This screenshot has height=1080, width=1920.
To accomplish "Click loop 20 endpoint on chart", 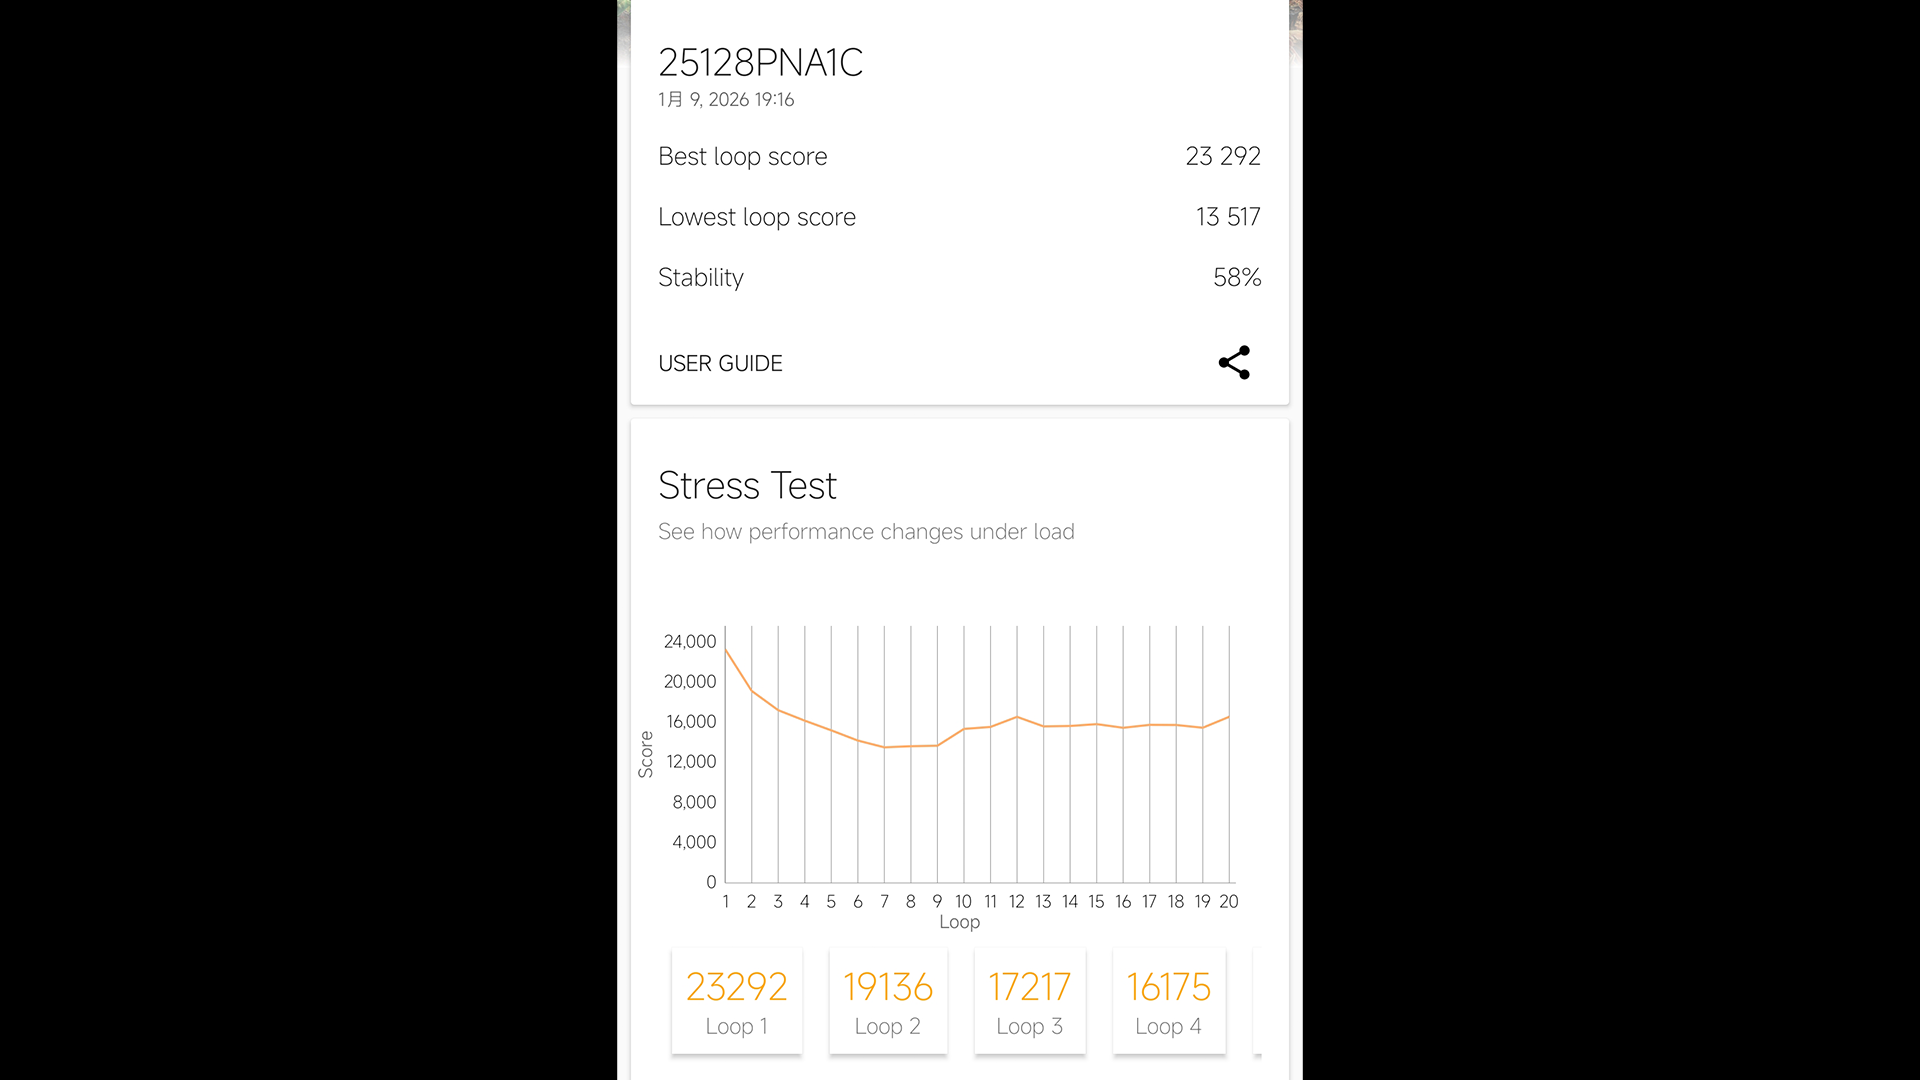I will 1229,717.
